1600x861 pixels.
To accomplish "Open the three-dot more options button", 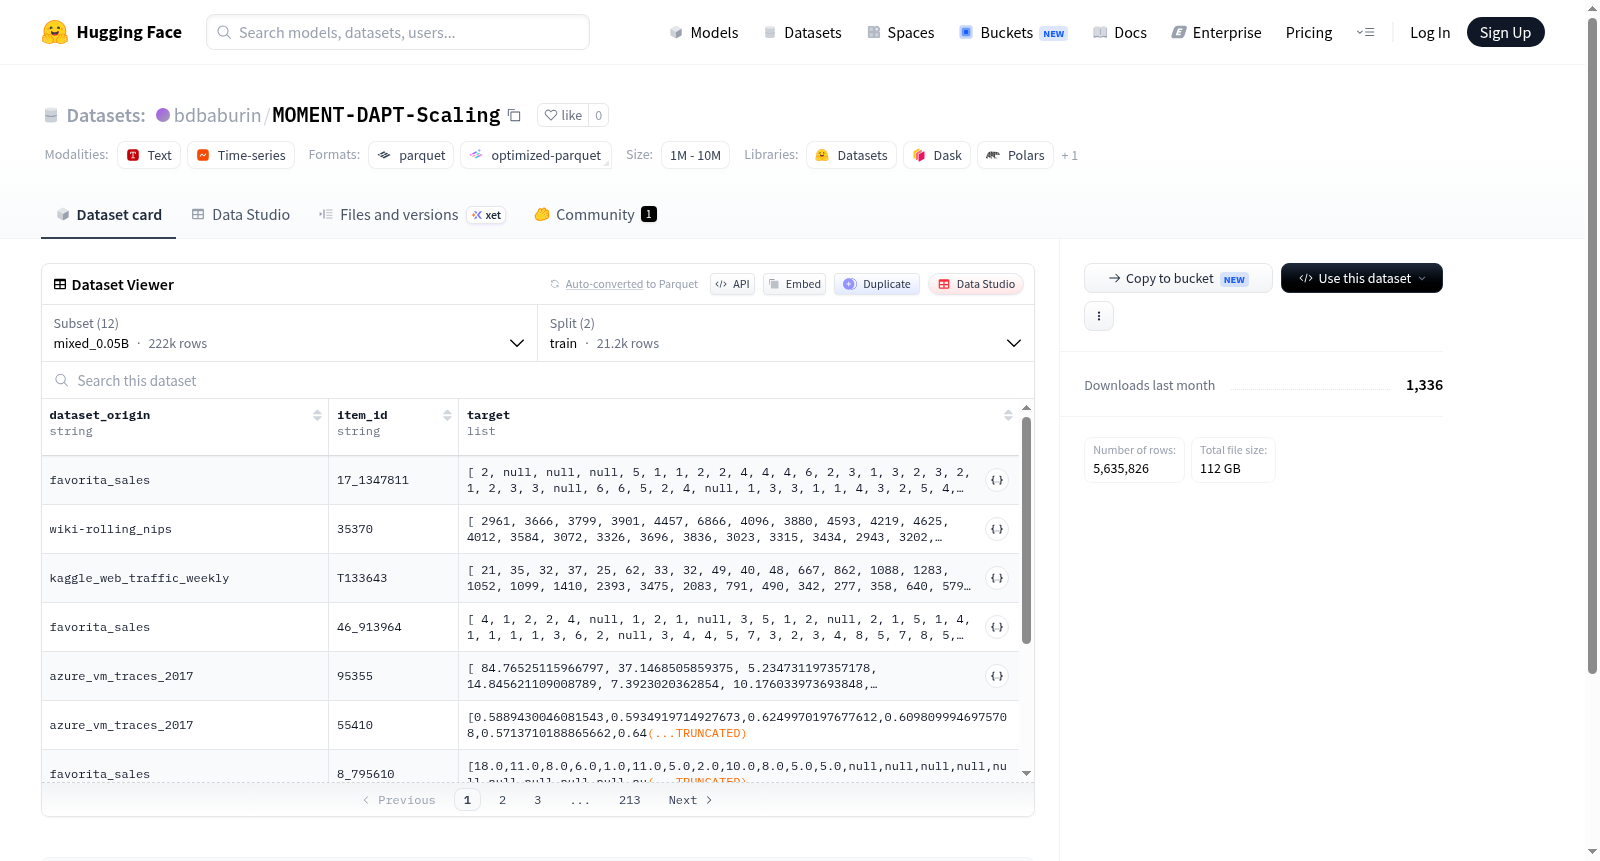I will 1099,316.
